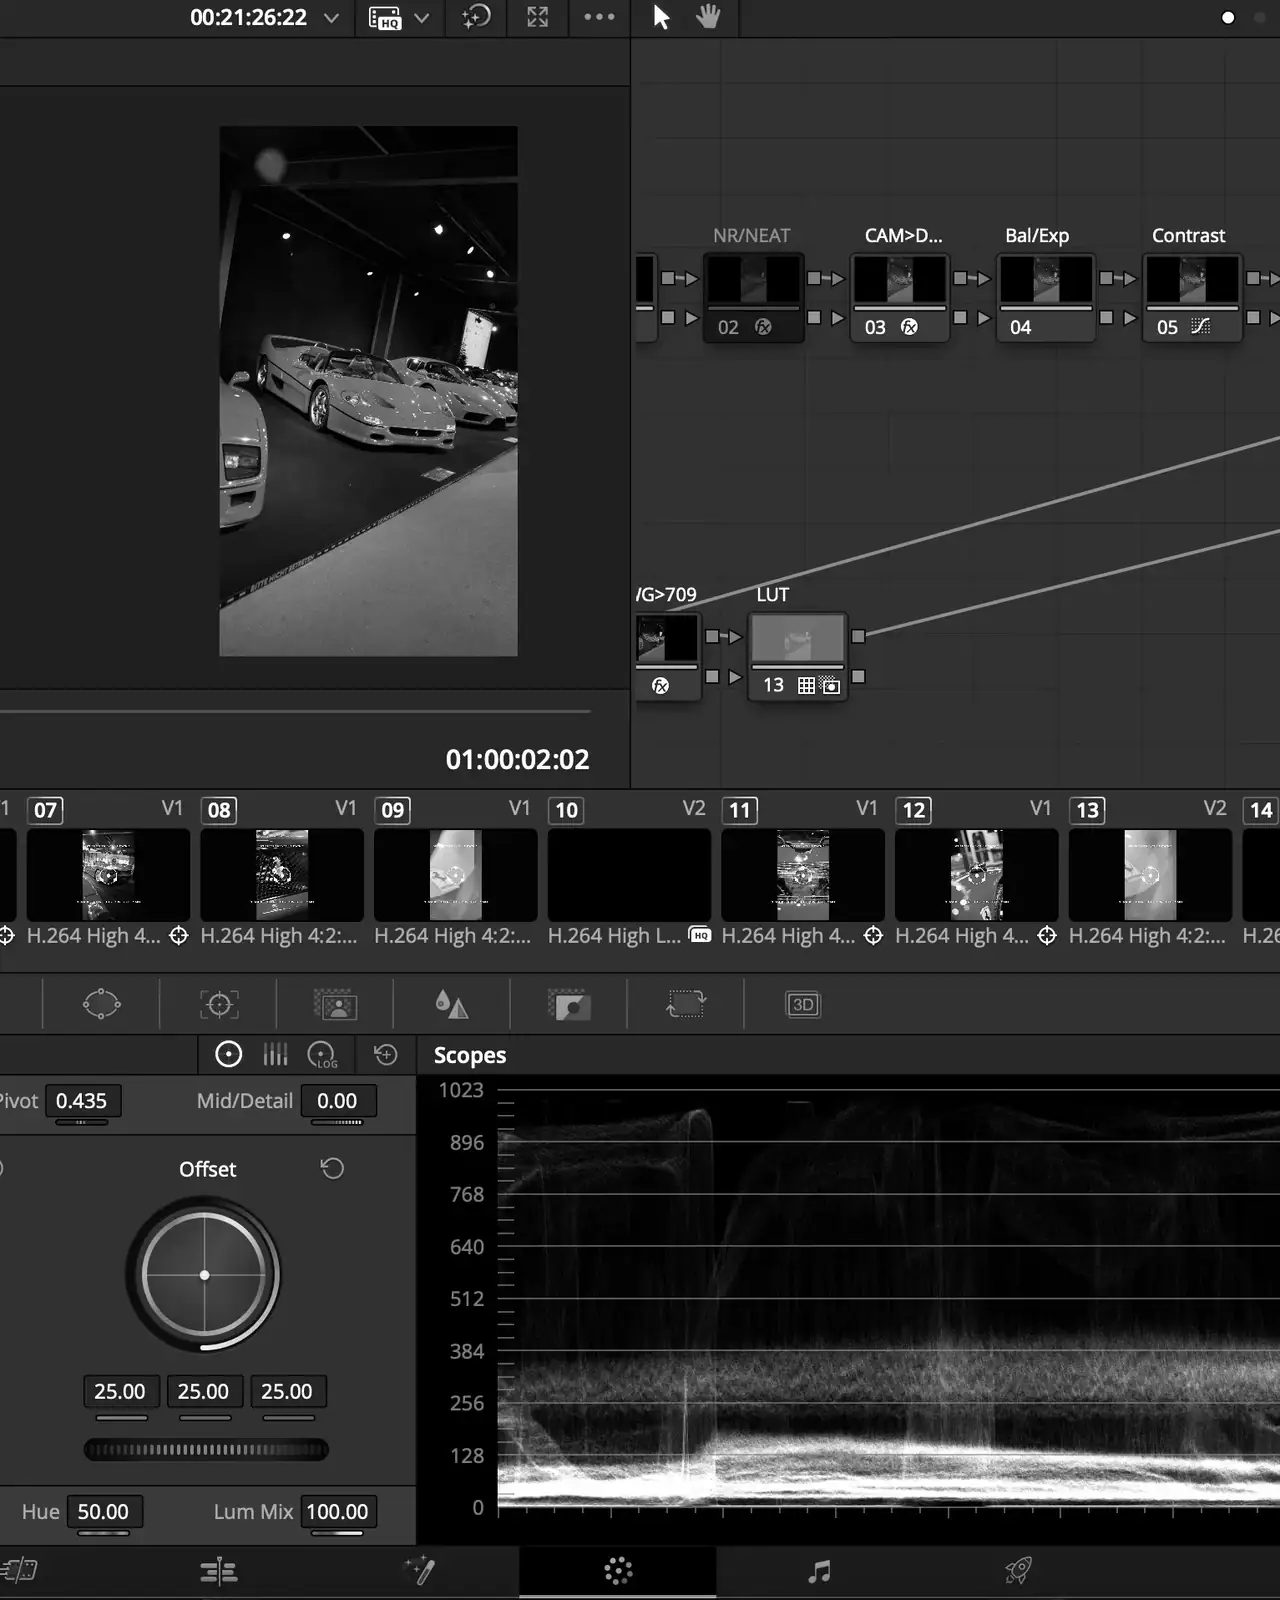Click the Offset color wheel center point
The image size is (1280, 1600).
pyautogui.click(x=204, y=1275)
